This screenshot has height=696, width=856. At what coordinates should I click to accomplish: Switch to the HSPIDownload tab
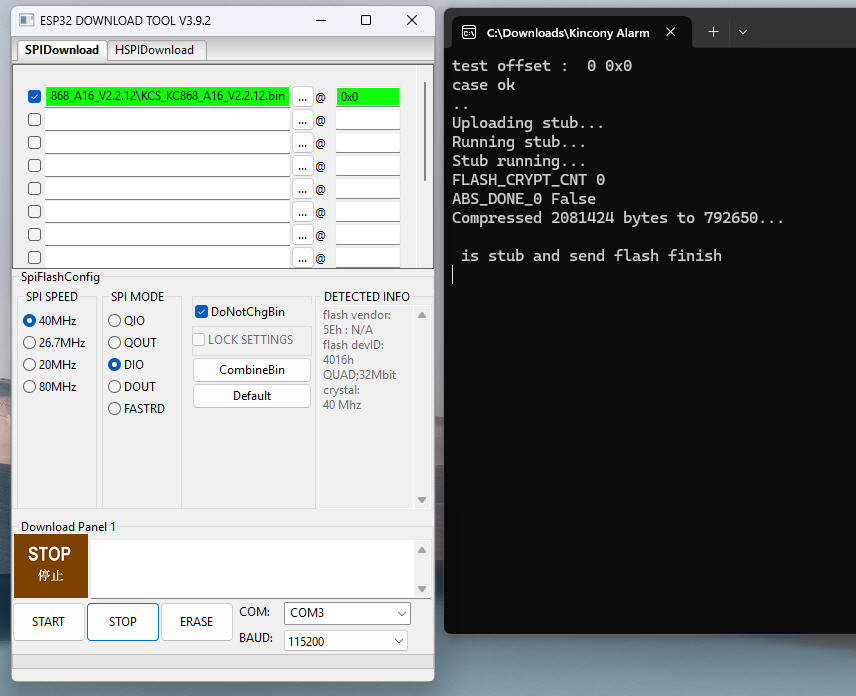pos(155,49)
